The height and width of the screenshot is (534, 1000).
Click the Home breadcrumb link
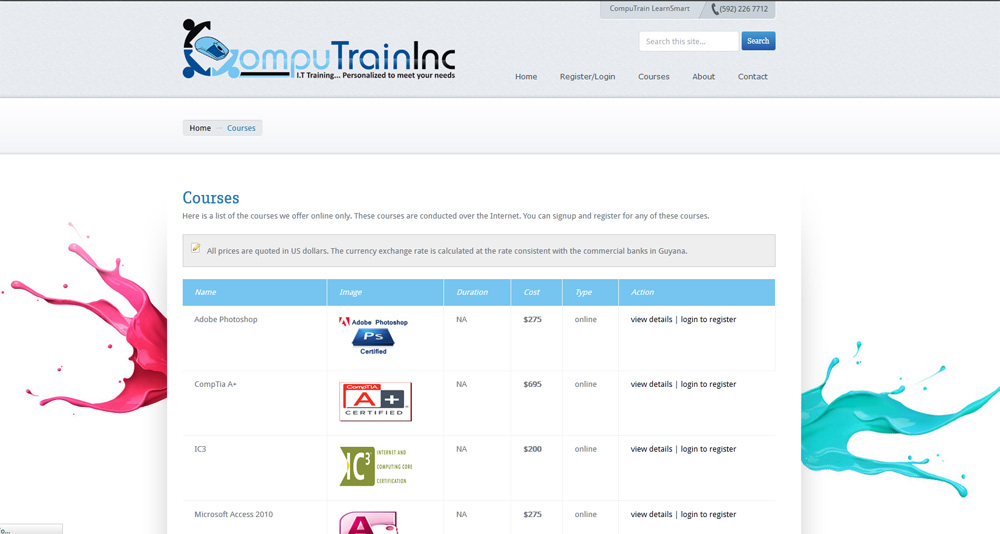tap(200, 128)
